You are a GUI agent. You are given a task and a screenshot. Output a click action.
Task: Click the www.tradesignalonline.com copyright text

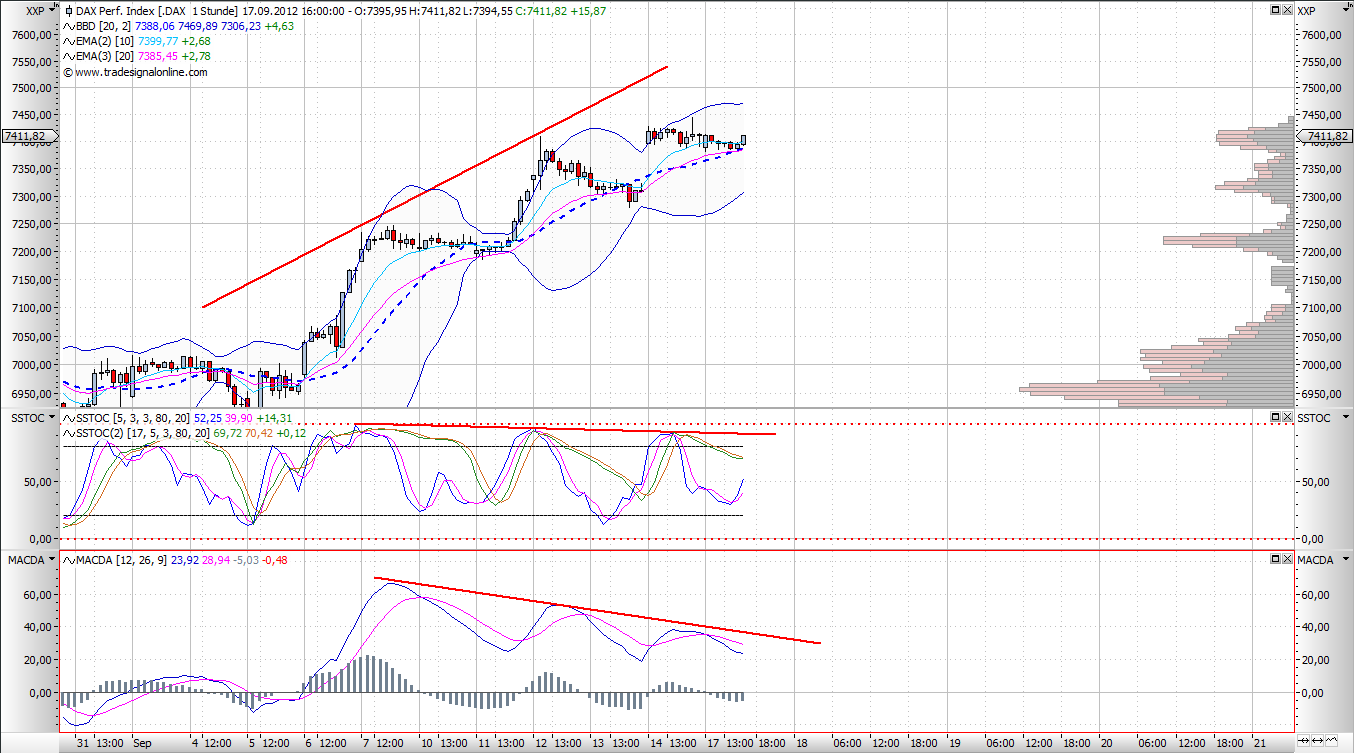coord(141,72)
